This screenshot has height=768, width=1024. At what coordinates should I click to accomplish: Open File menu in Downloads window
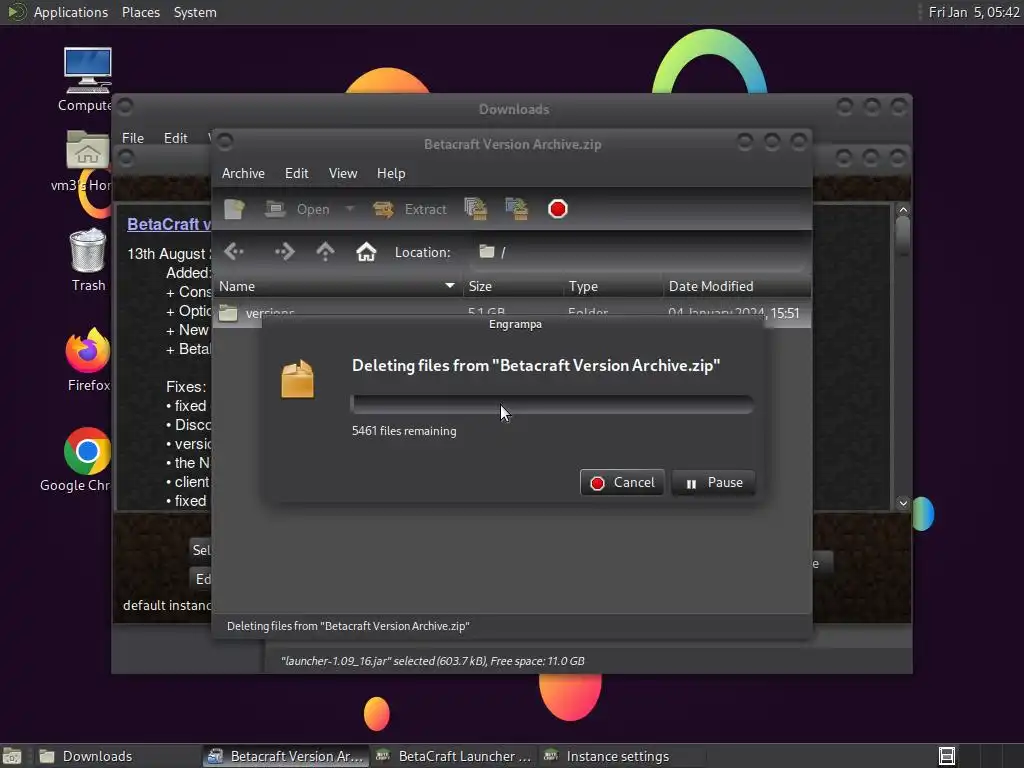coord(133,138)
